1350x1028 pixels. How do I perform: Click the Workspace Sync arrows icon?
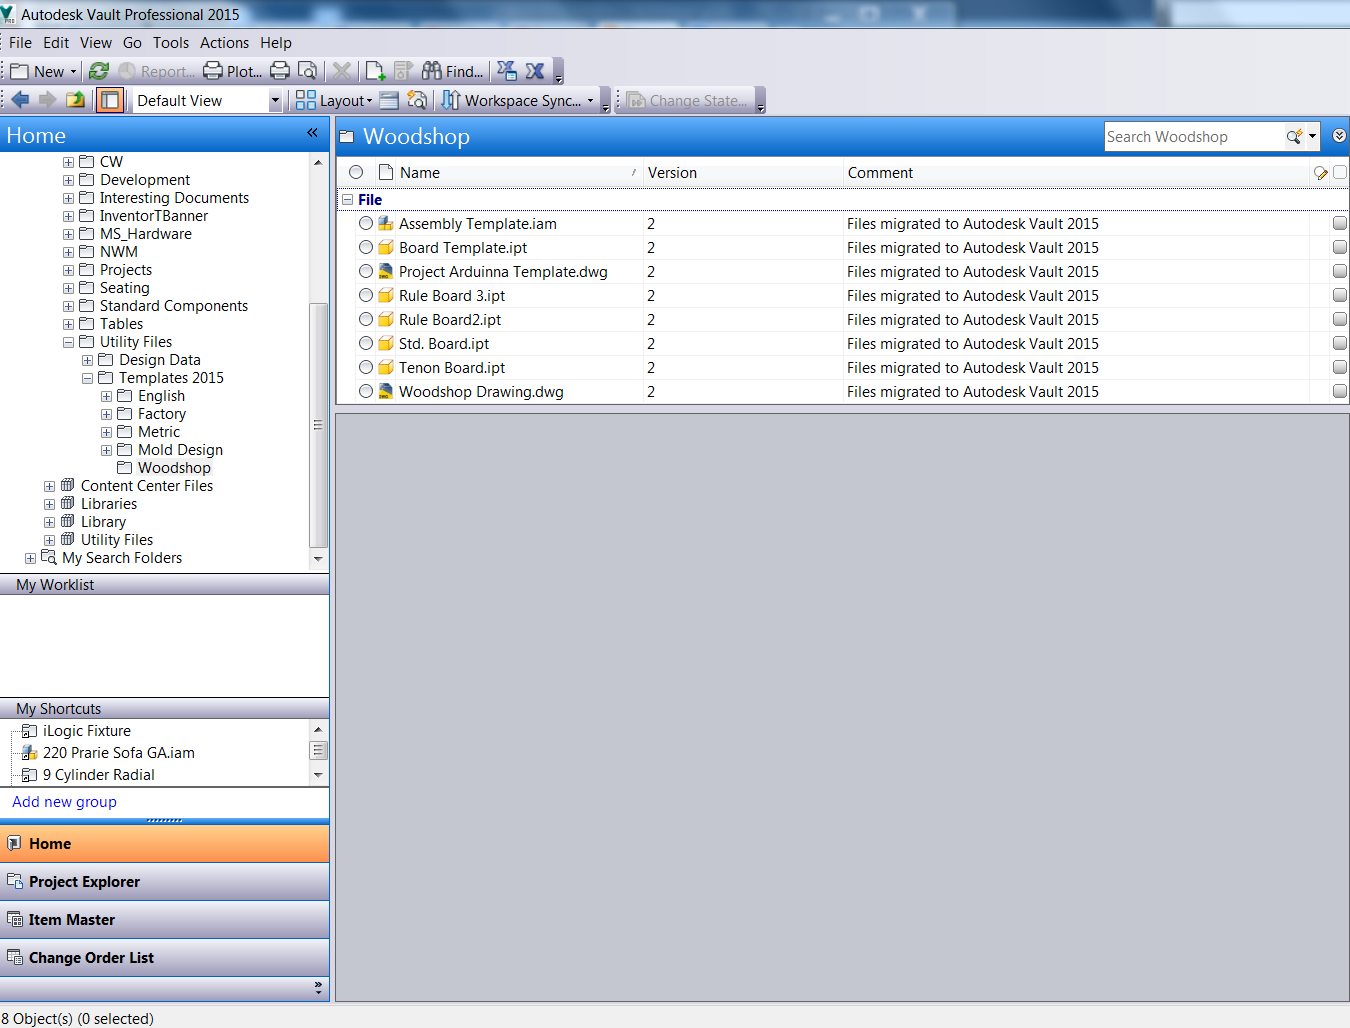[451, 100]
